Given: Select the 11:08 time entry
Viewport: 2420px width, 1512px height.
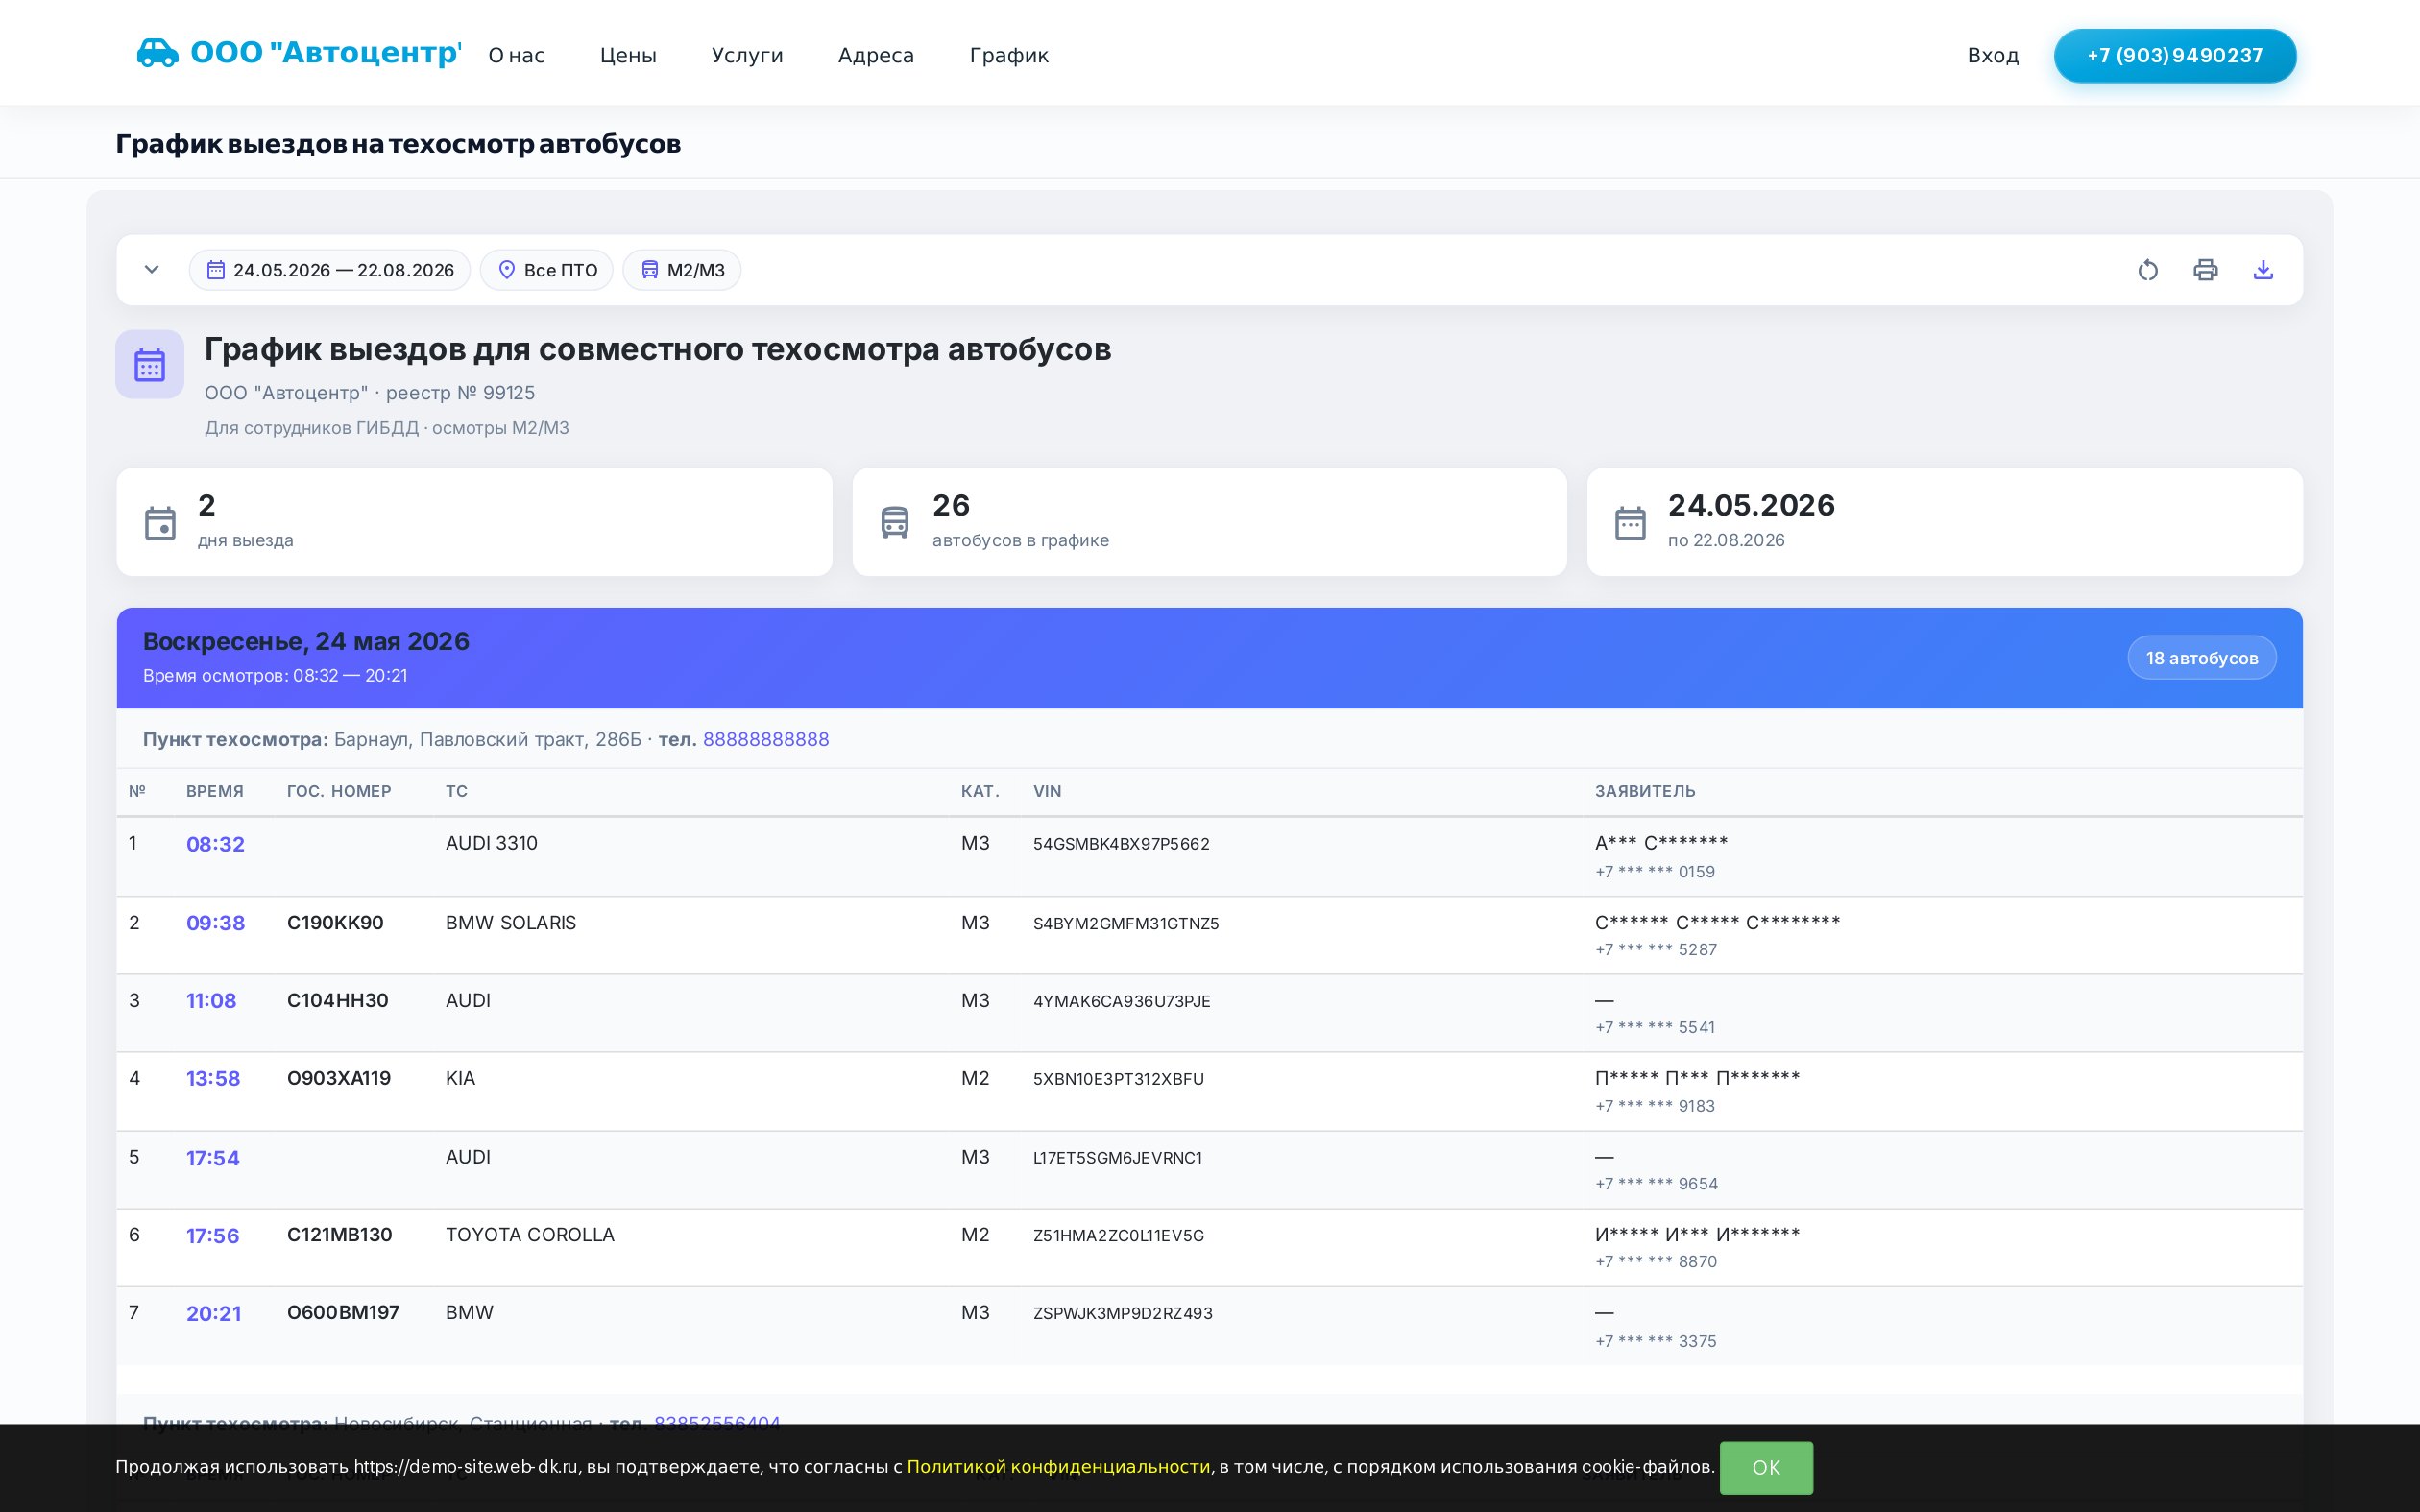Looking at the screenshot, I should point(211,1001).
